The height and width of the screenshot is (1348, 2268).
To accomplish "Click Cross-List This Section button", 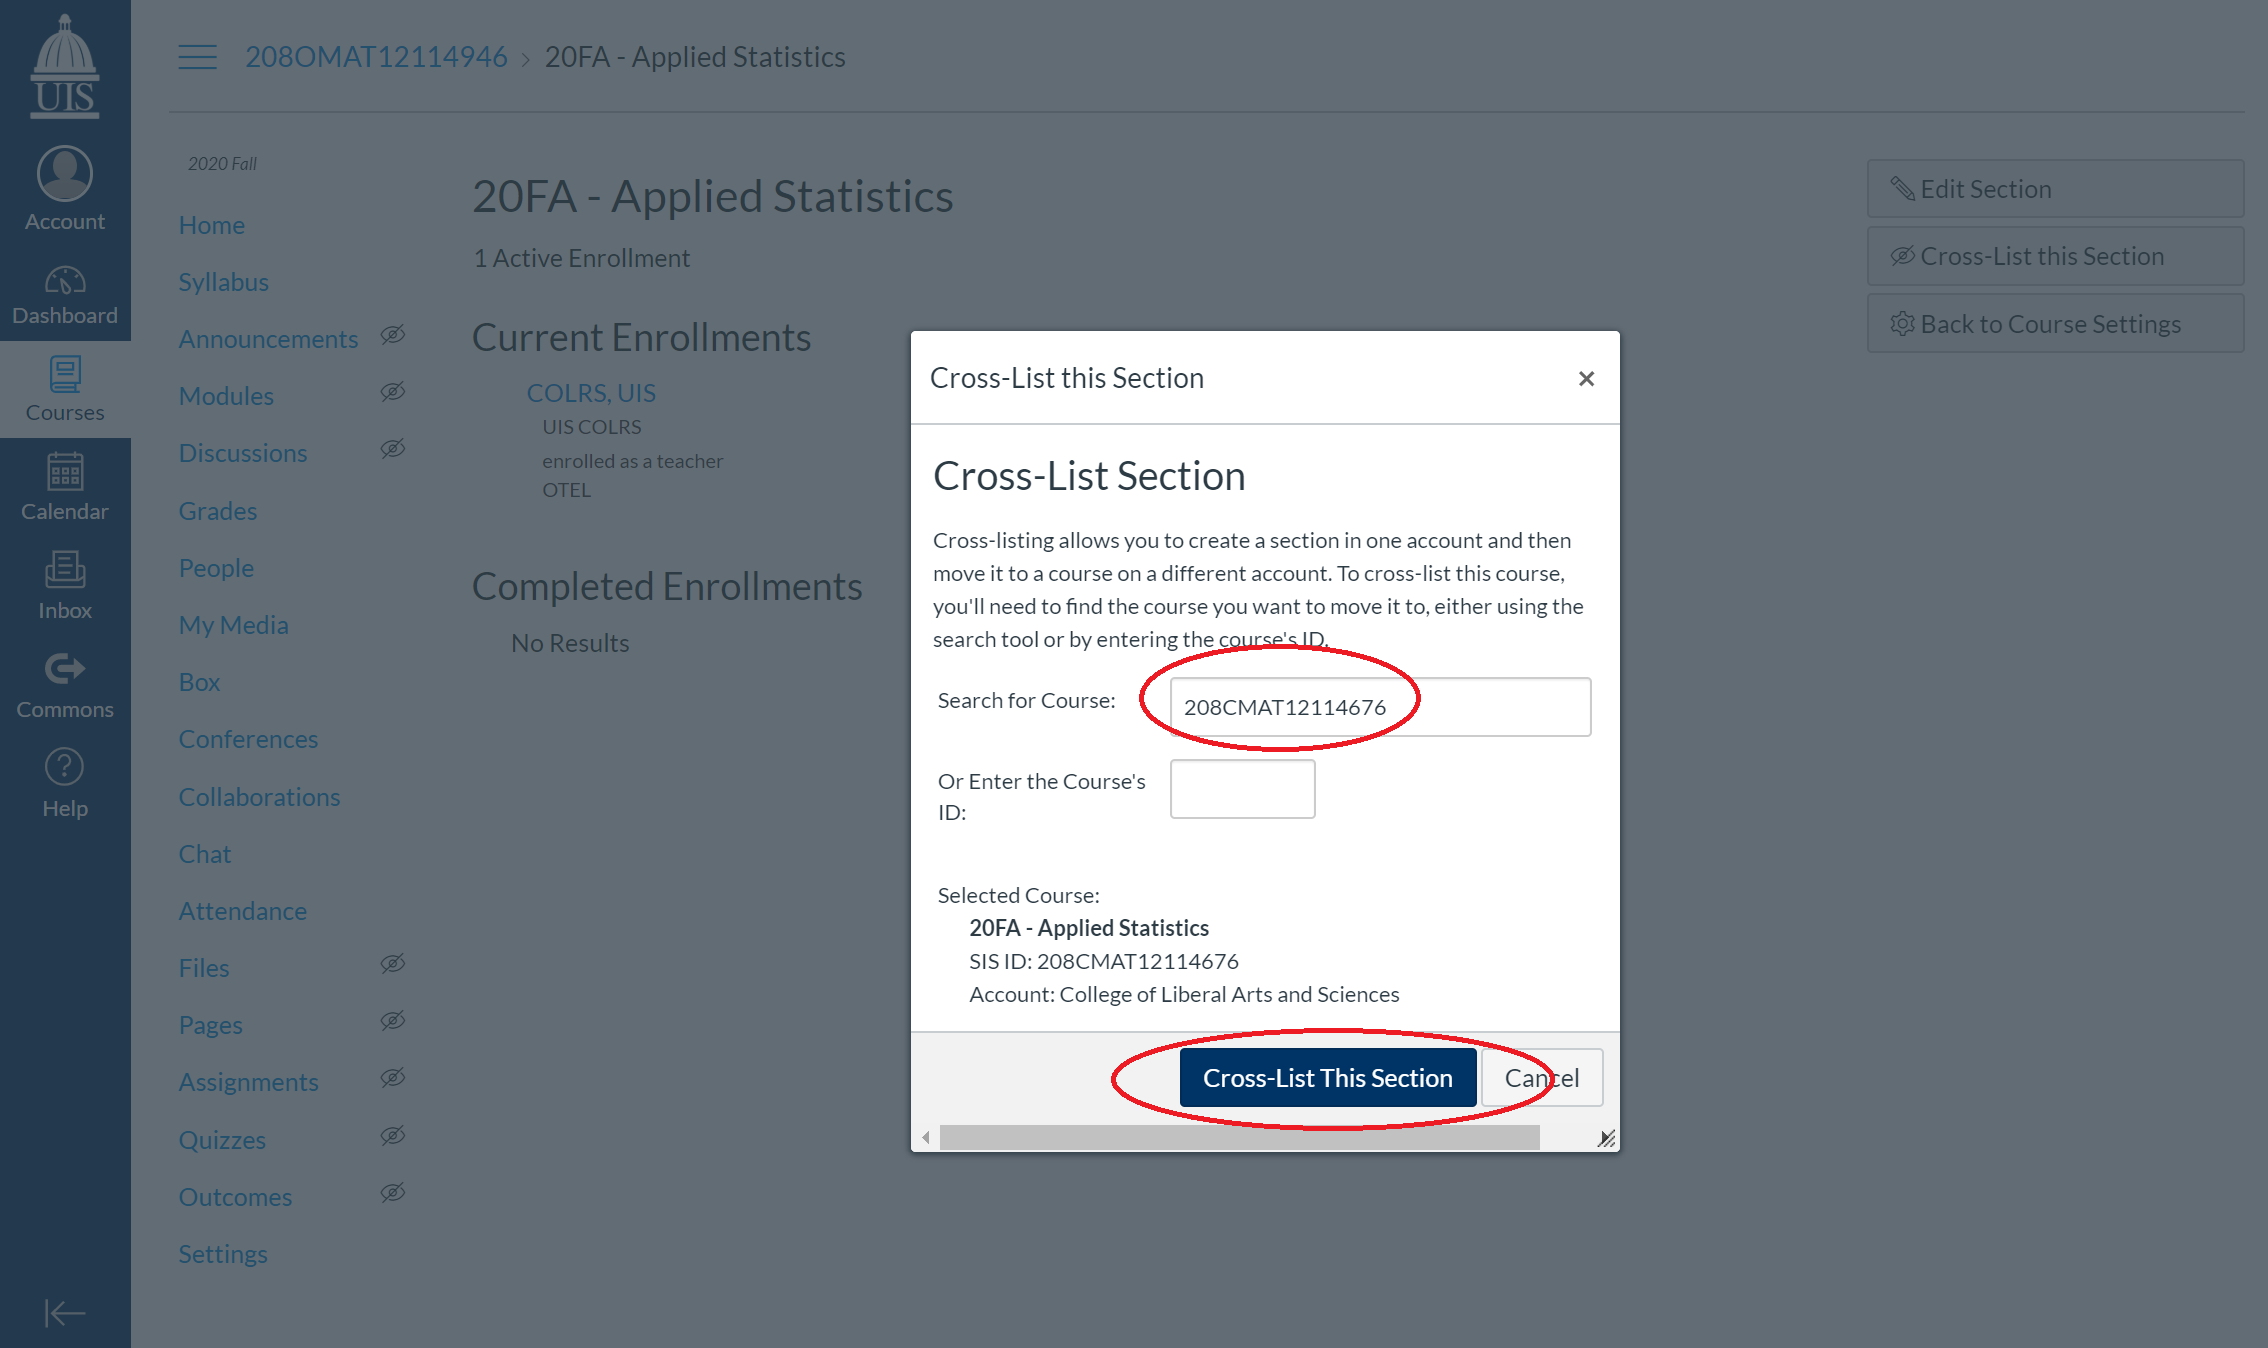I will [x=1328, y=1077].
